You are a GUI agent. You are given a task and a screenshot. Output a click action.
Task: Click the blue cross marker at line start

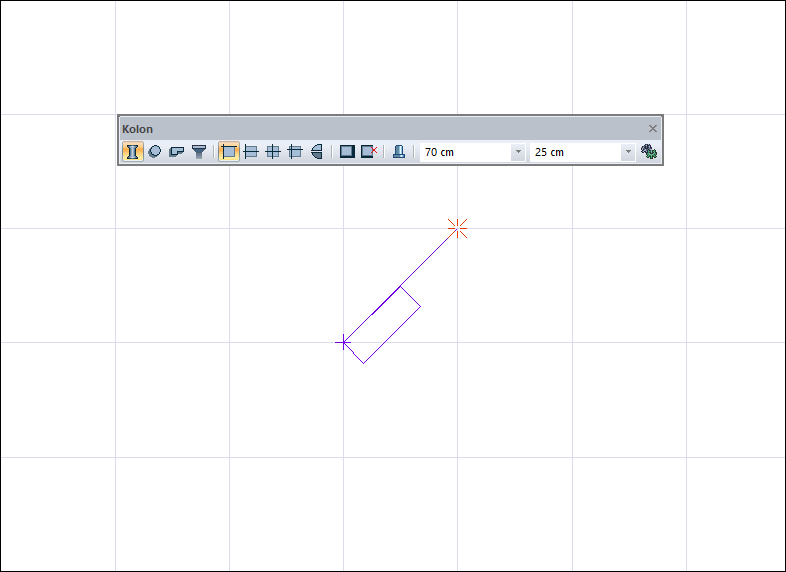point(344,343)
